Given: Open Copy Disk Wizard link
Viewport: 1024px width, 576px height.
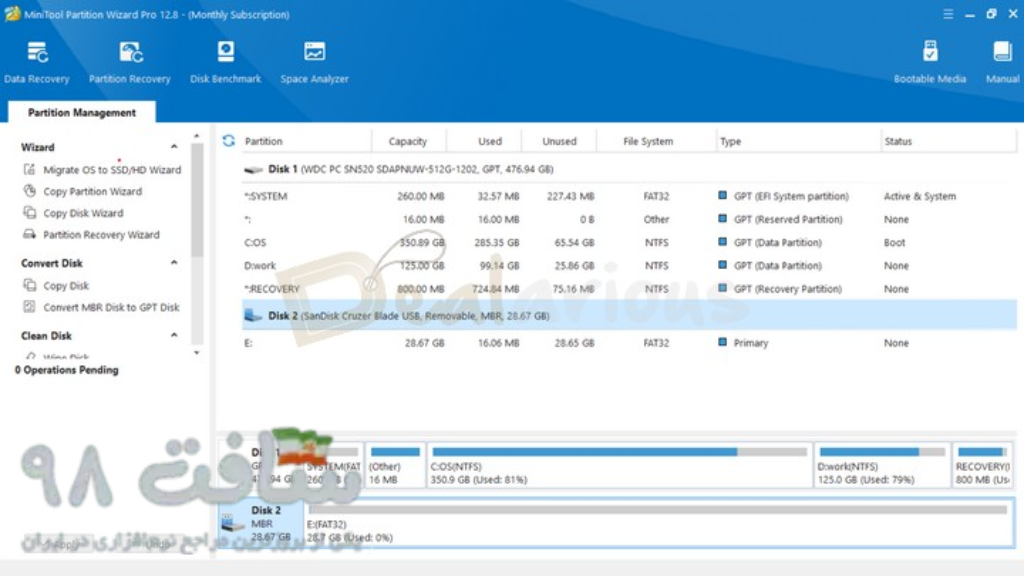Looking at the screenshot, I should click(83, 213).
